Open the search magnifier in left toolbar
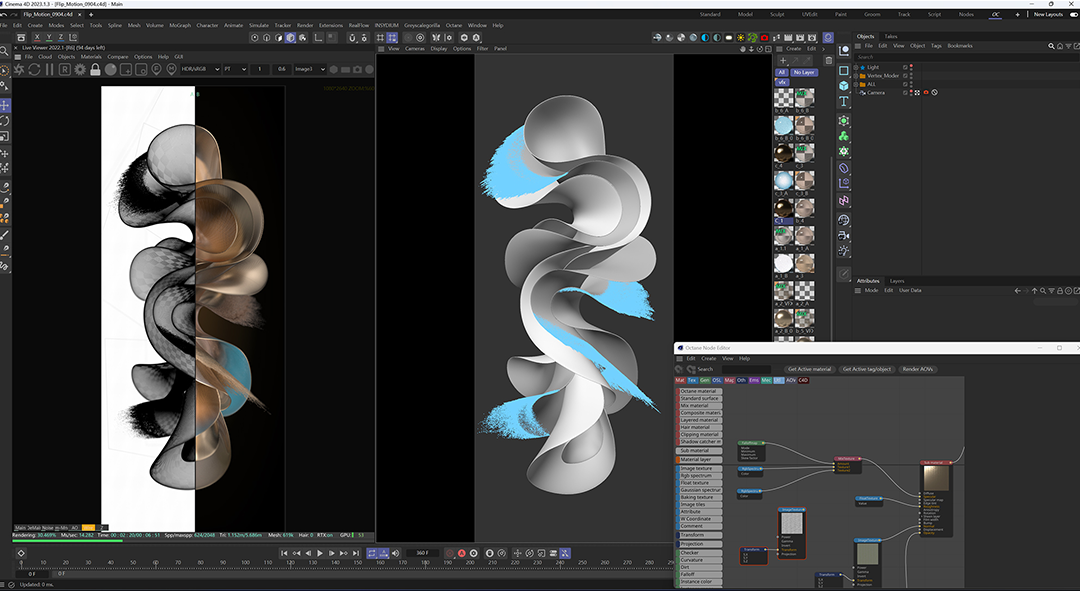 5,52
